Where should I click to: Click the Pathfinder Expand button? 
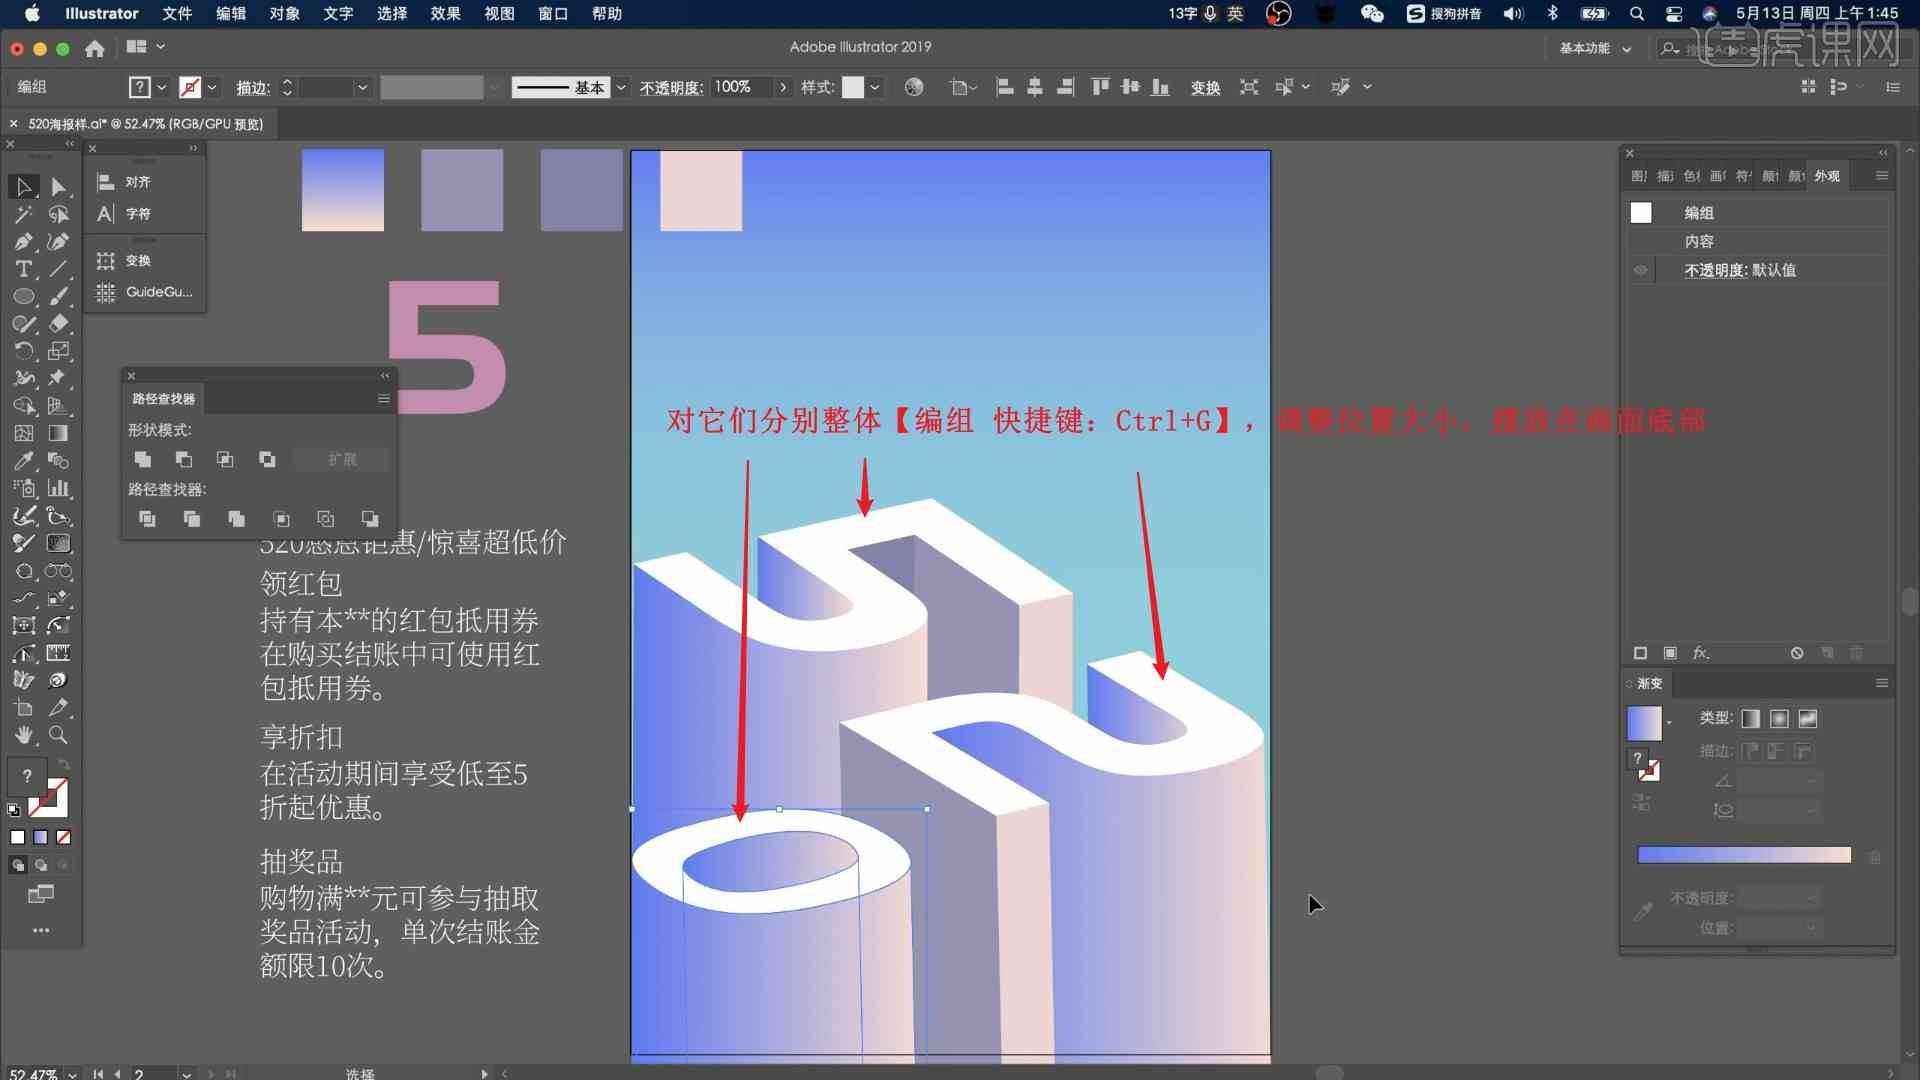click(342, 459)
